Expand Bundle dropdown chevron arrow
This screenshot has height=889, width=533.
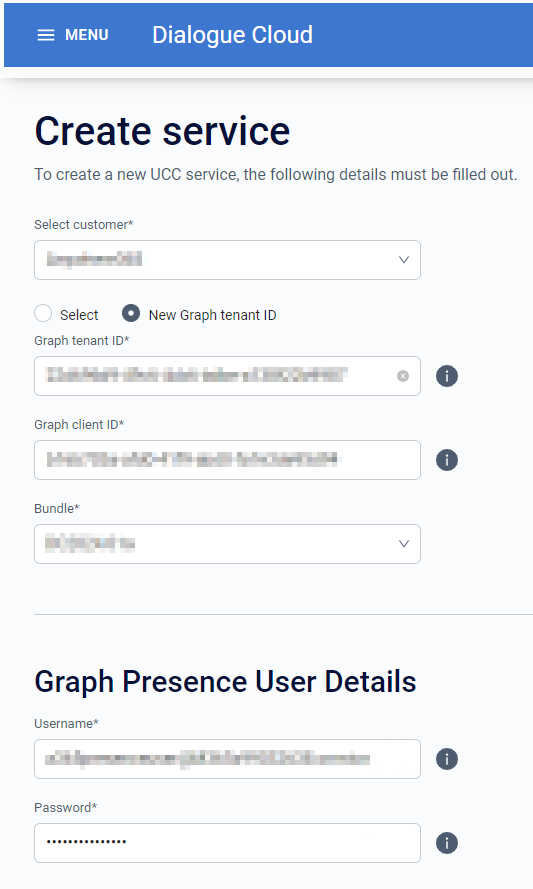pos(404,544)
